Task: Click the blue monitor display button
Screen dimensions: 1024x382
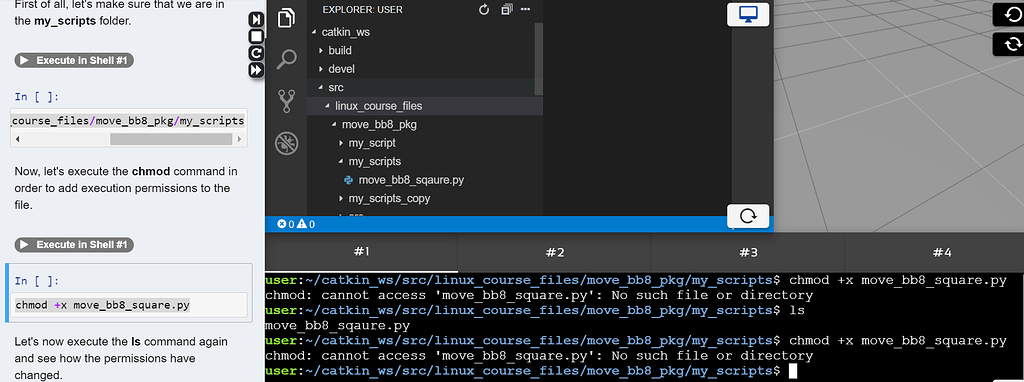Action: 748,15
